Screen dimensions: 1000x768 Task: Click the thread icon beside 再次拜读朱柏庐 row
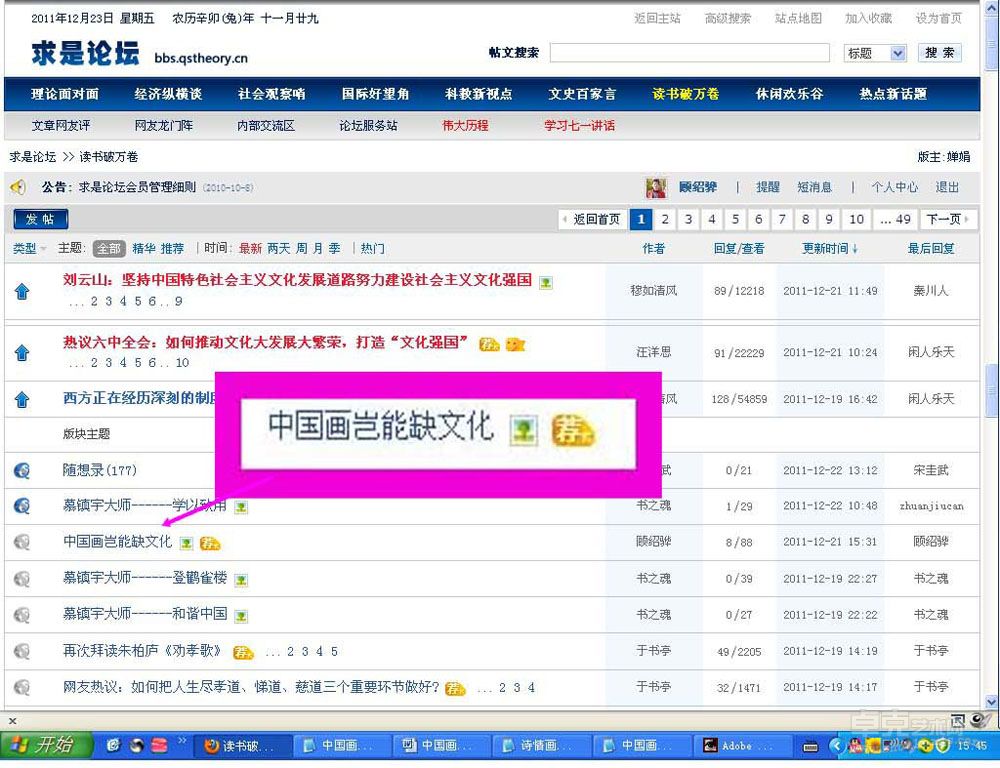[x=22, y=651]
